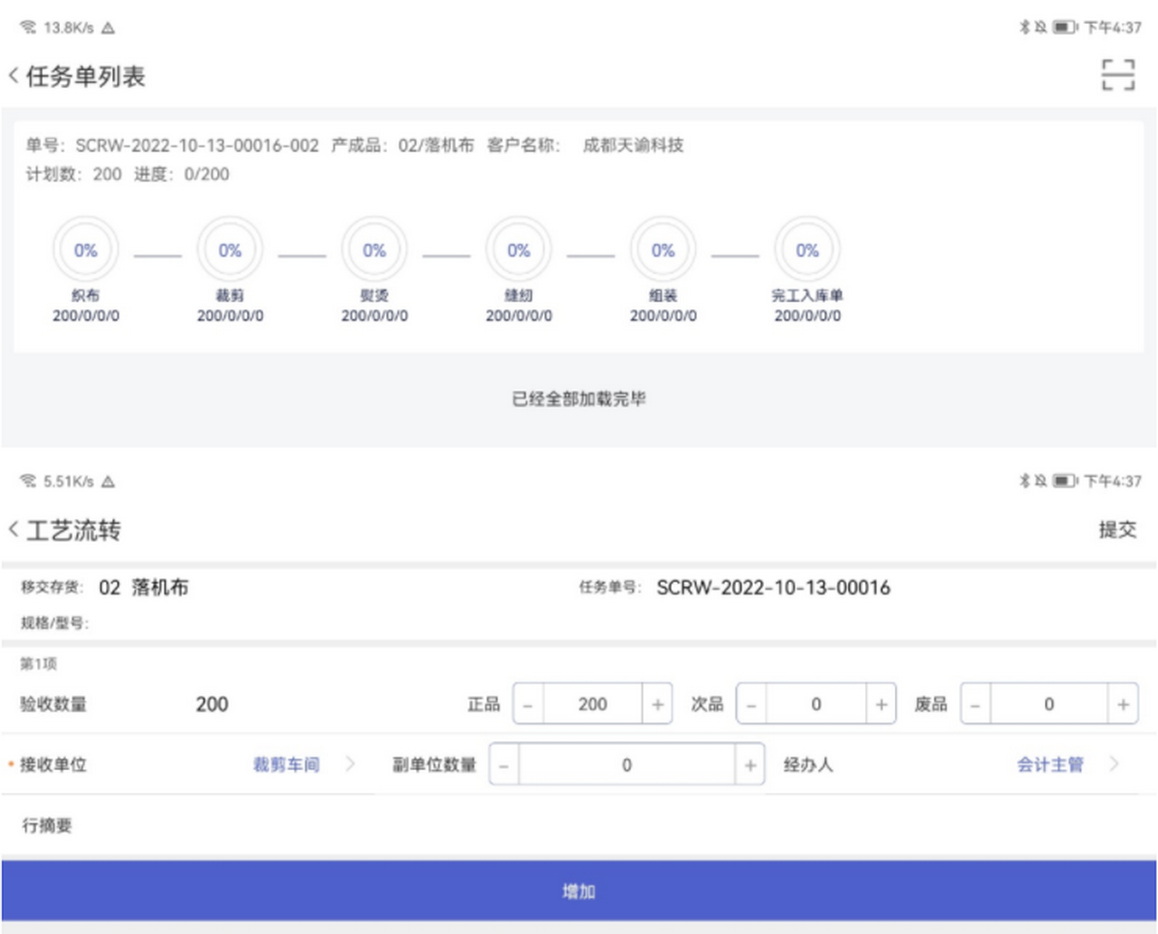Open the 组装 progress circle

click(x=663, y=251)
